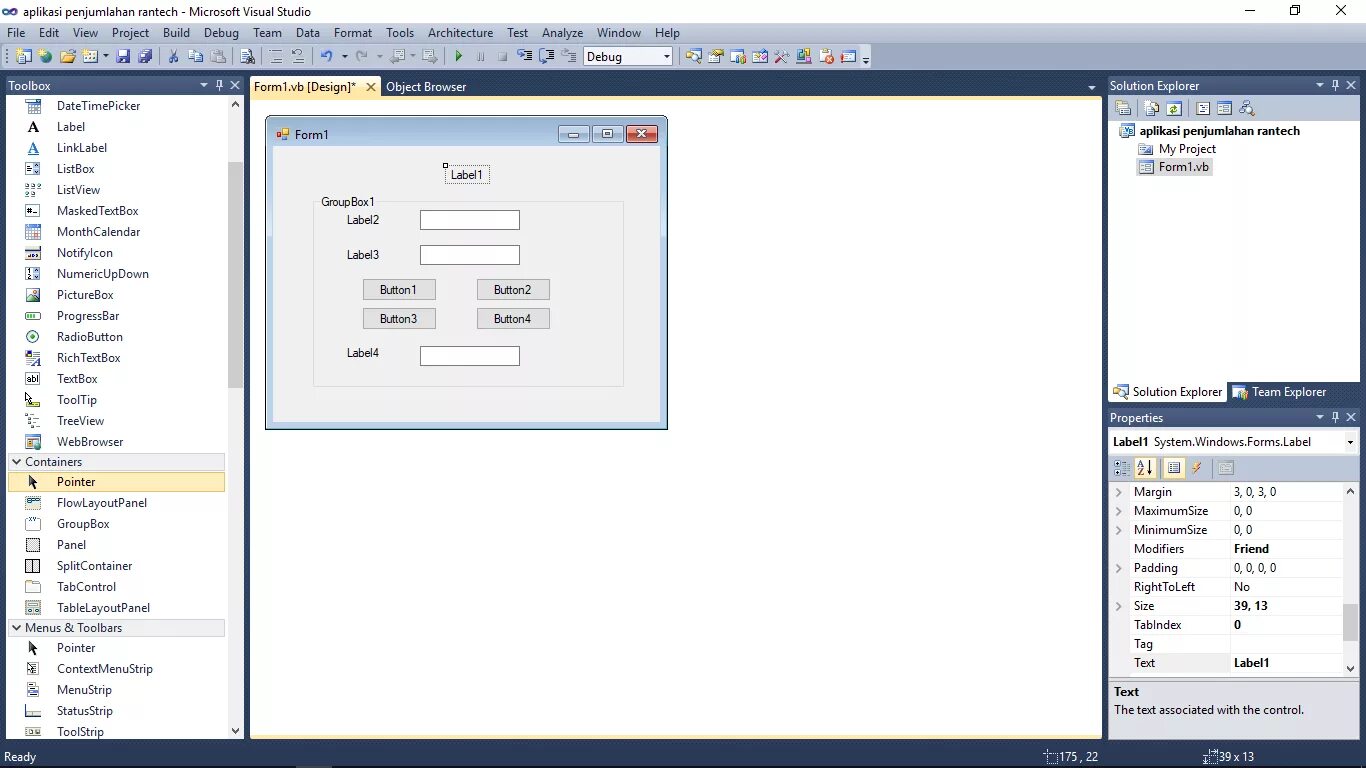Switch to the Team Explorer tab
Image resolution: width=1366 pixels, height=768 pixels.
[1286, 392]
